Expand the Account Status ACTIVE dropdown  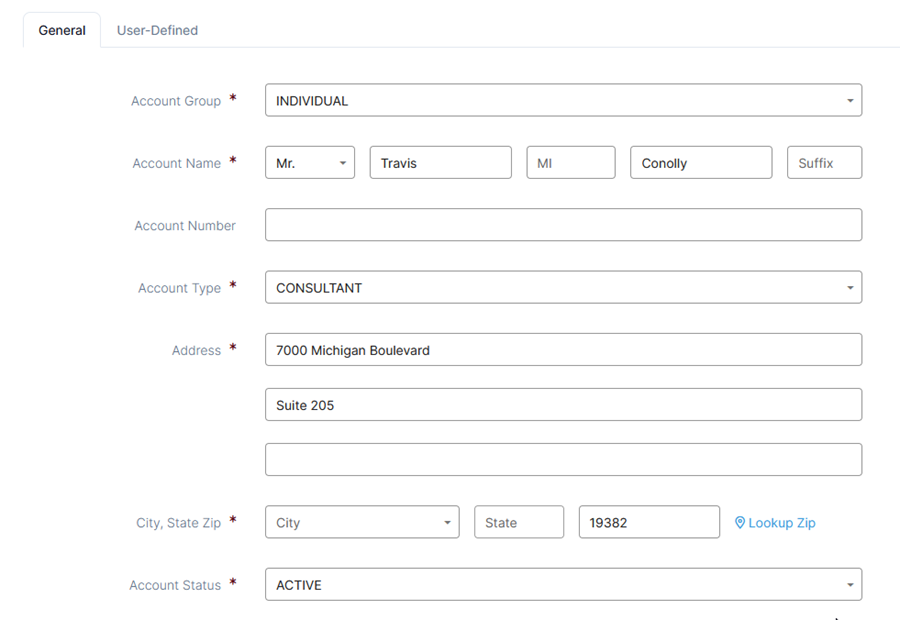click(x=563, y=585)
